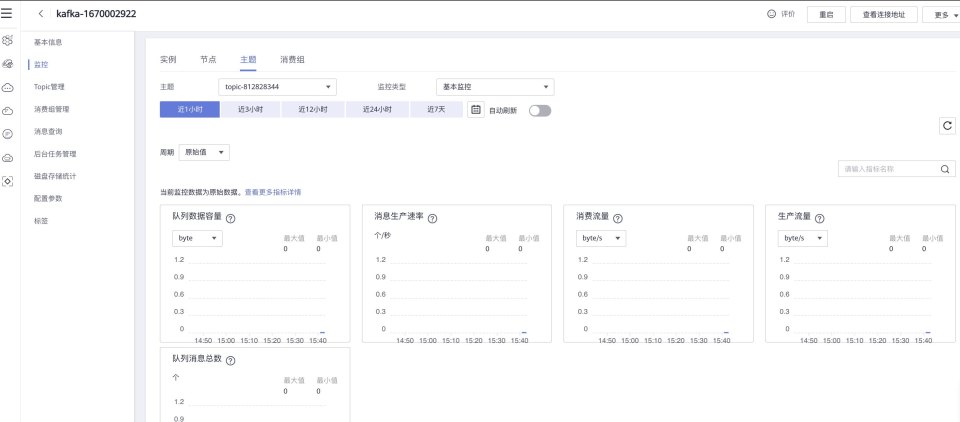Click help icon next to 队列数据容量
960x422 pixels.
pos(230,218)
